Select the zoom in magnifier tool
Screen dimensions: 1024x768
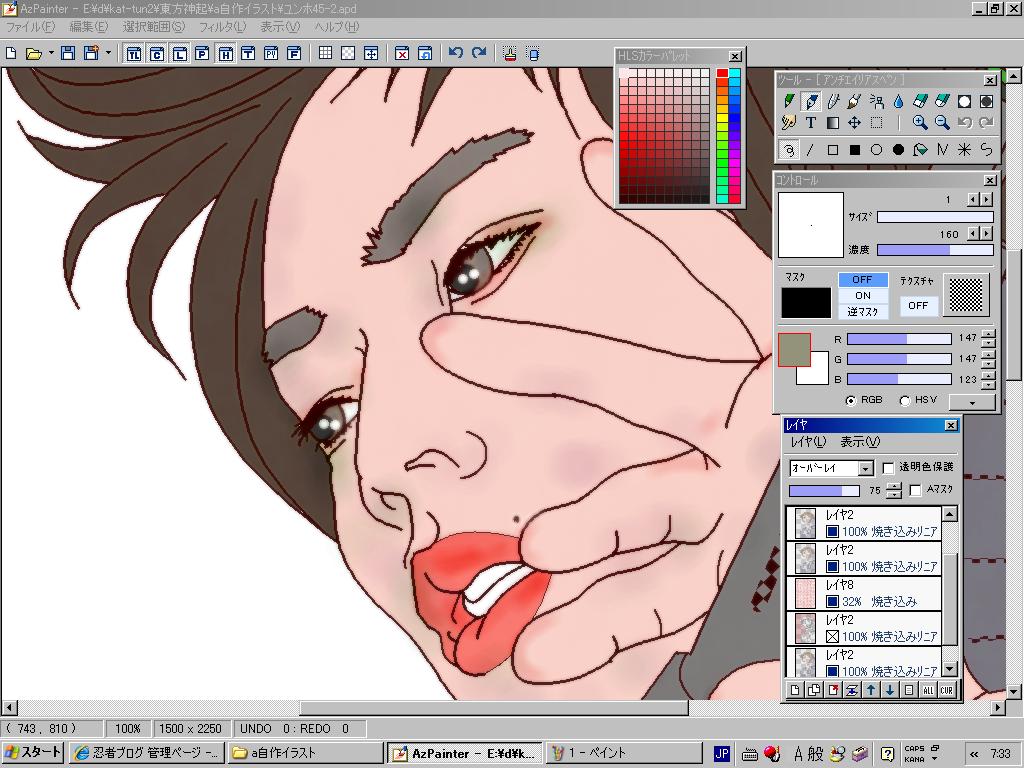tap(920, 123)
